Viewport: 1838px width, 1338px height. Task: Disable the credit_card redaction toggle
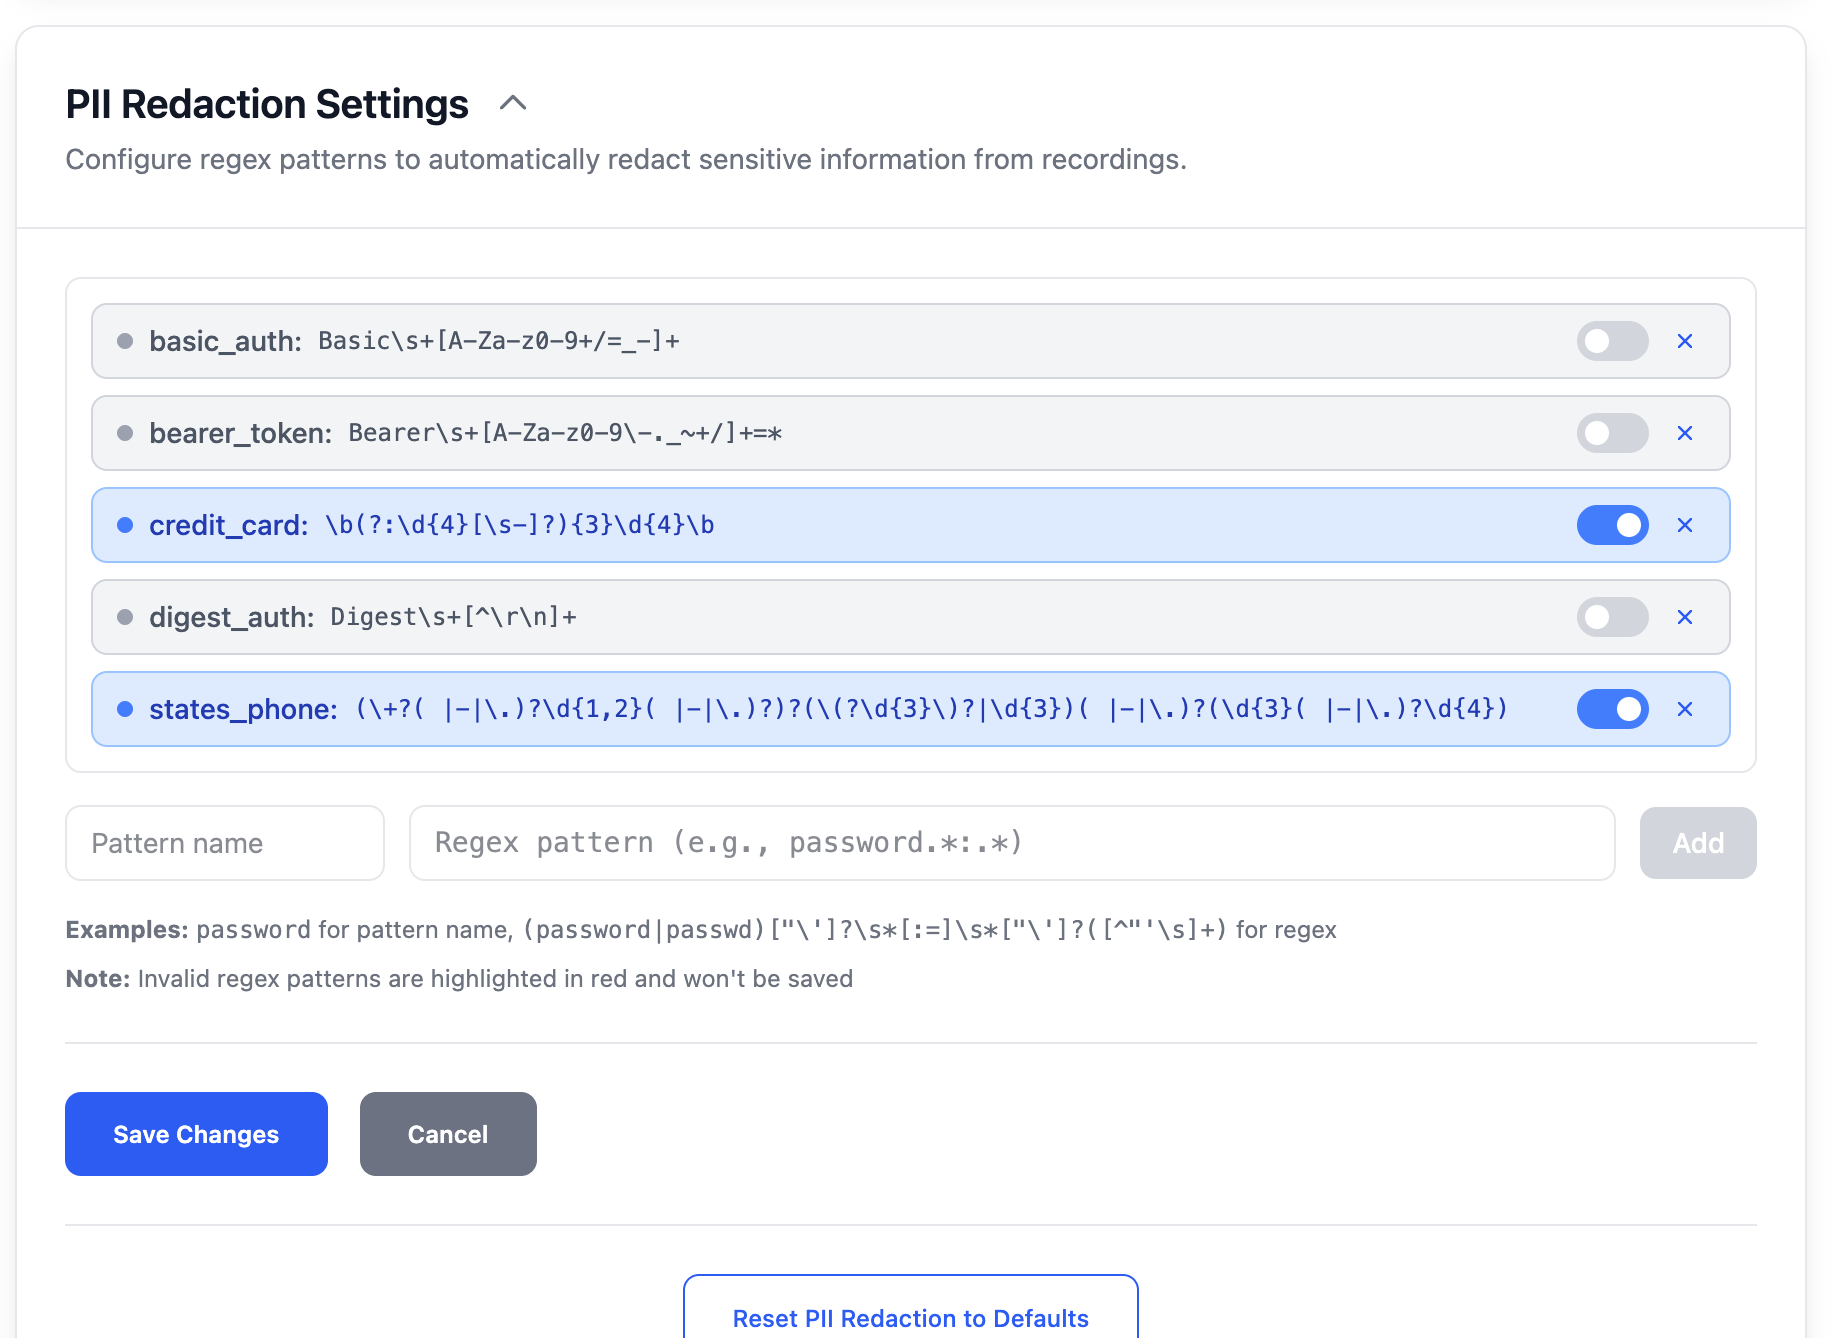click(x=1612, y=525)
